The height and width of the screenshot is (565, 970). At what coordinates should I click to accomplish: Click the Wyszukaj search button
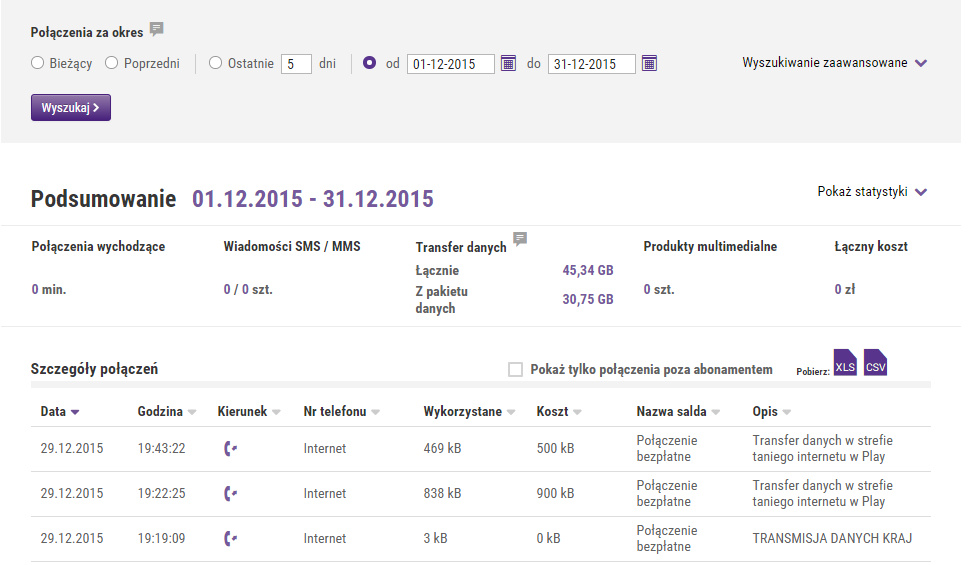[71, 108]
